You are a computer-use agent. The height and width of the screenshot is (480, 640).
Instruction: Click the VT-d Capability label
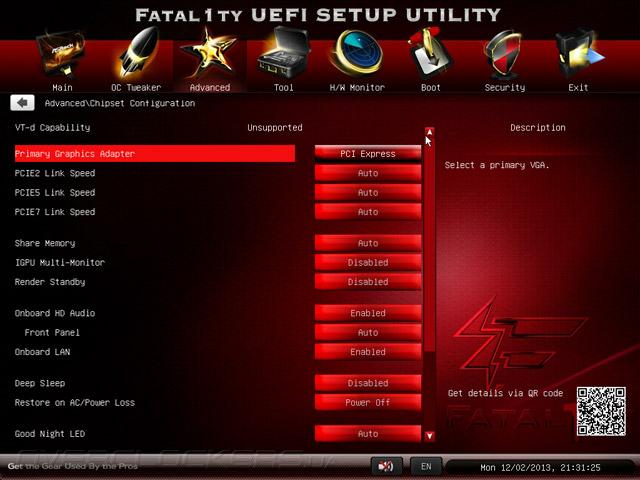[x=52, y=128]
